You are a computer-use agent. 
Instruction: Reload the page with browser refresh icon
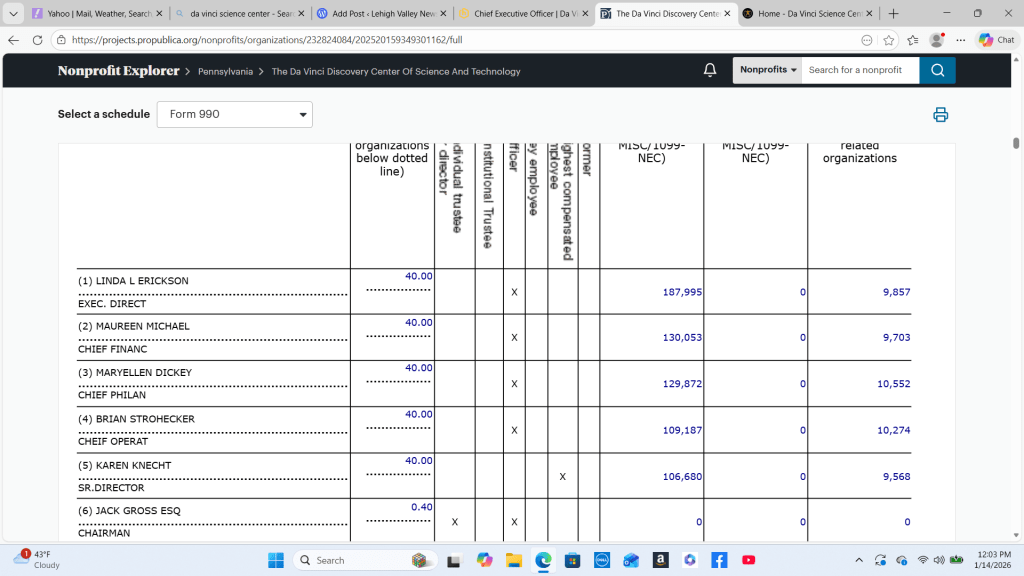pos(37,40)
